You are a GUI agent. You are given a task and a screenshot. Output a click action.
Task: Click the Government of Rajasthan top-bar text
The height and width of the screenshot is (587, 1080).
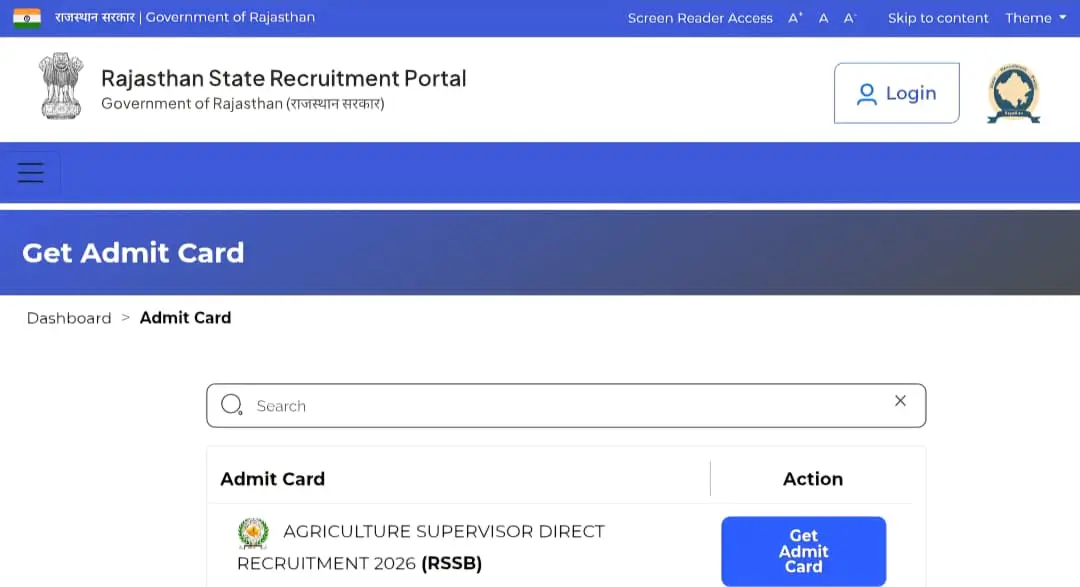coord(230,17)
